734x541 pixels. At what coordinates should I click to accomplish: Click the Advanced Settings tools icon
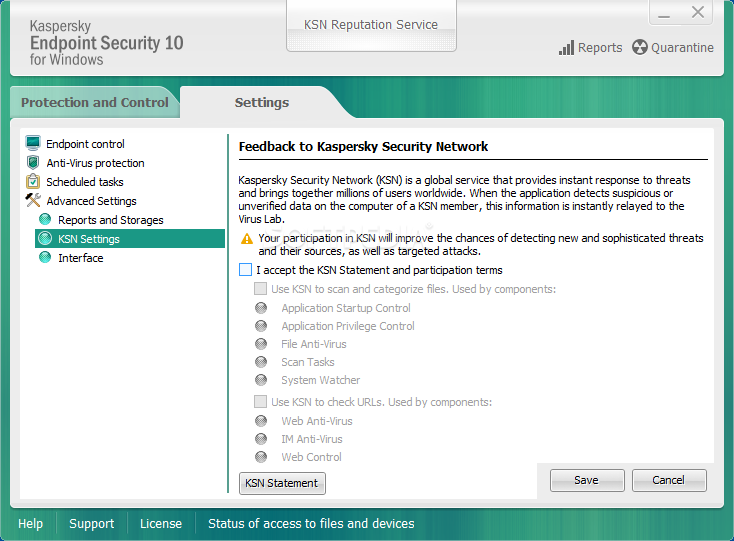(x=34, y=201)
